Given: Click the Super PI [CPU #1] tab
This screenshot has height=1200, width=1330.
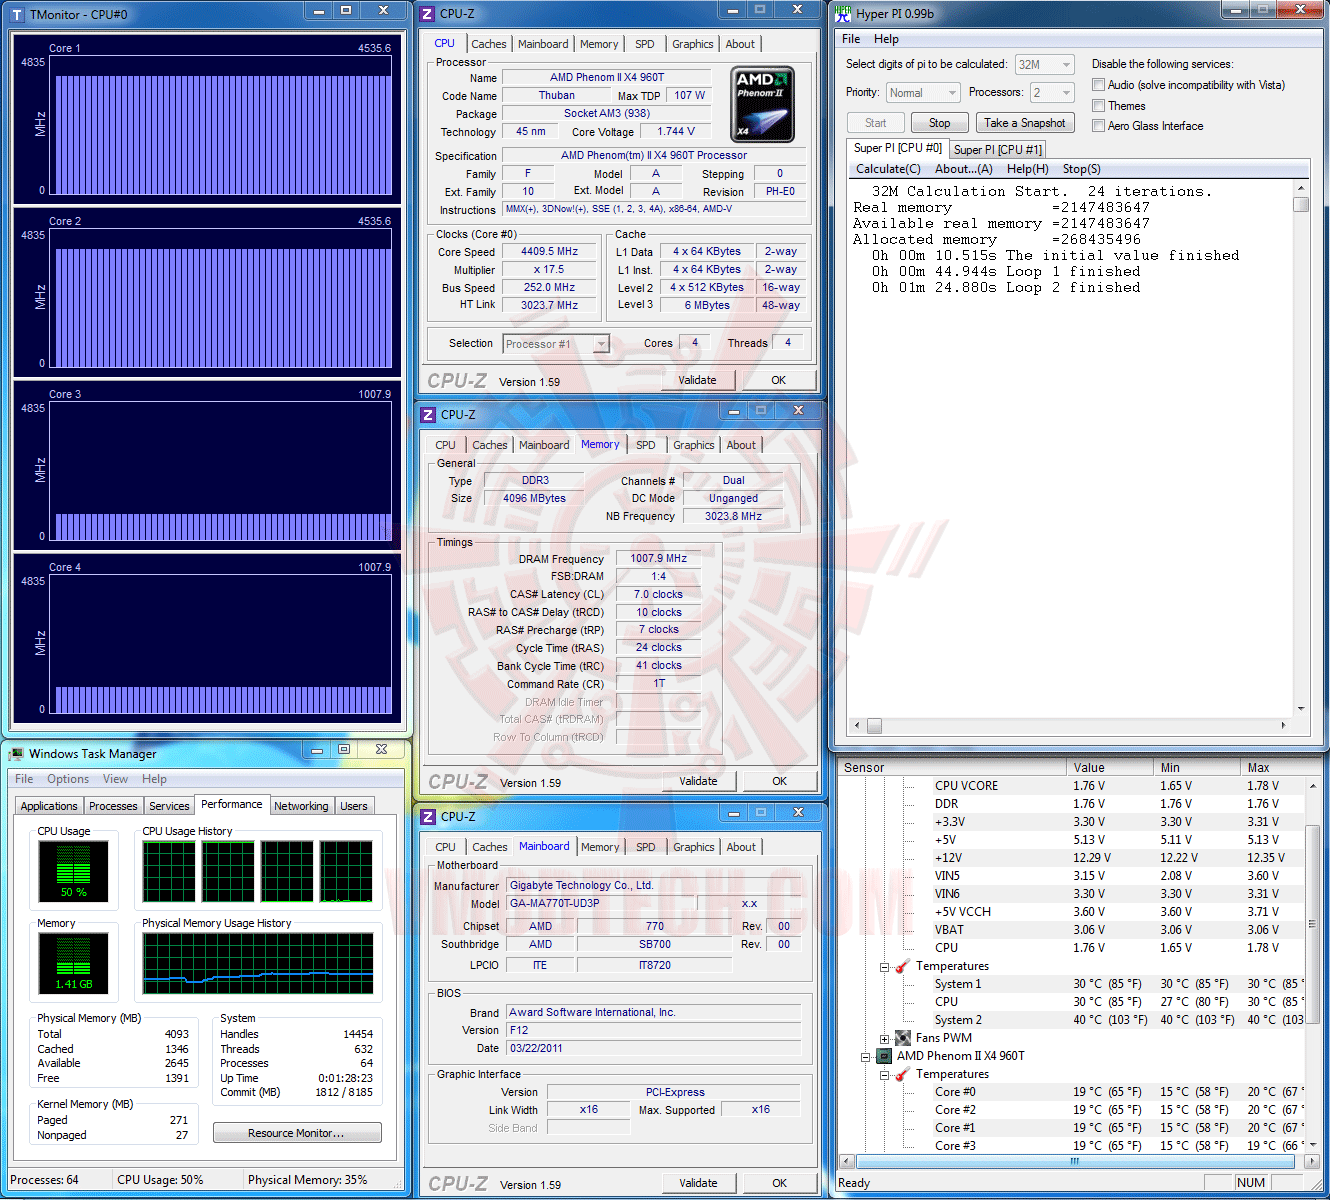Looking at the screenshot, I should pos(998,150).
